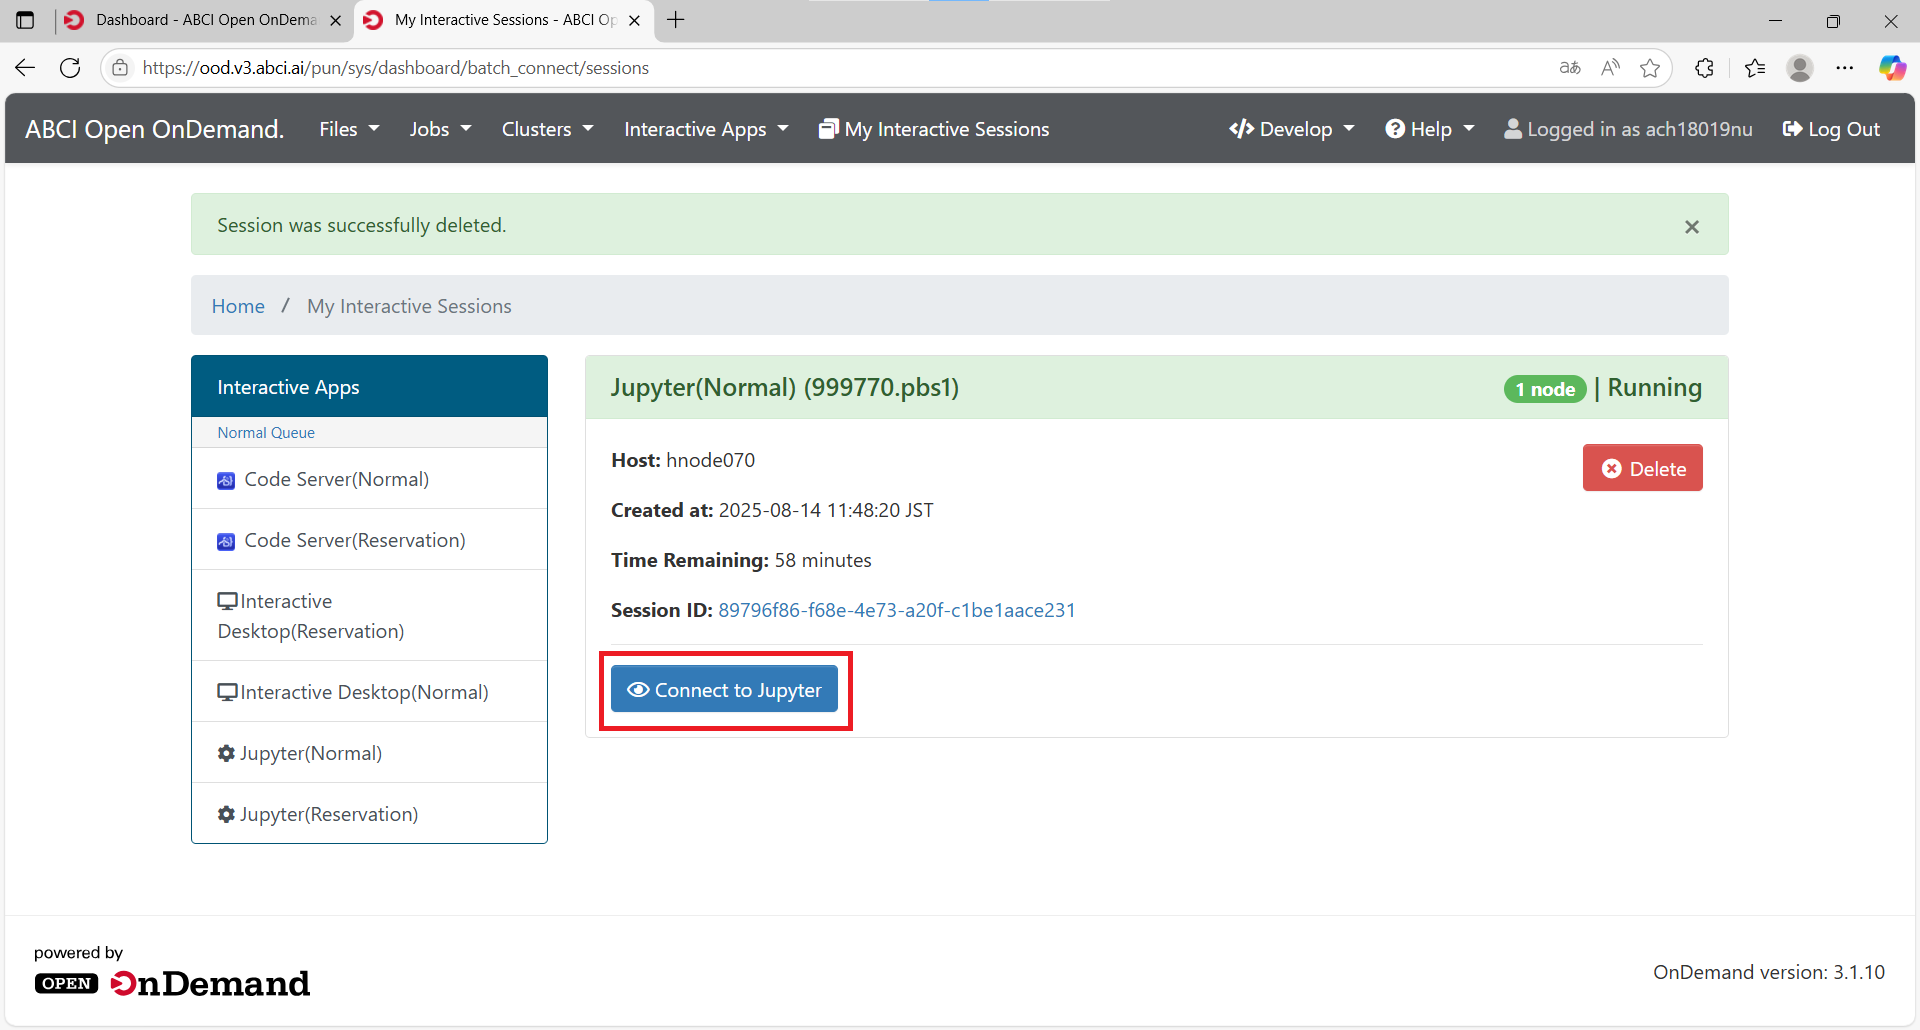The width and height of the screenshot is (1920, 1030).
Task: Open Interactive Desktop(Normal) app
Action: [x=369, y=692]
